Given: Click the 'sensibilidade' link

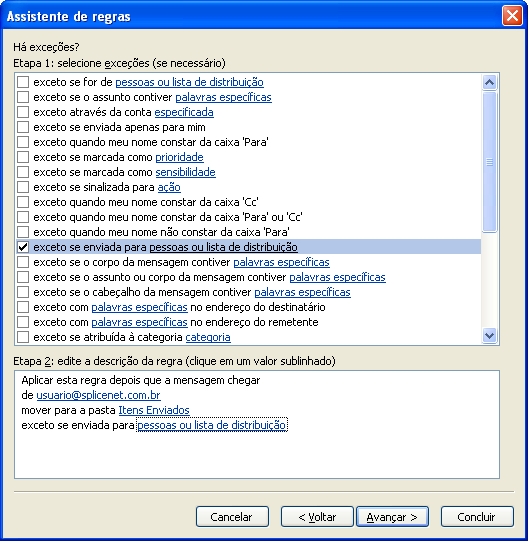Looking at the screenshot, I should pyautogui.click(x=185, y=172).
